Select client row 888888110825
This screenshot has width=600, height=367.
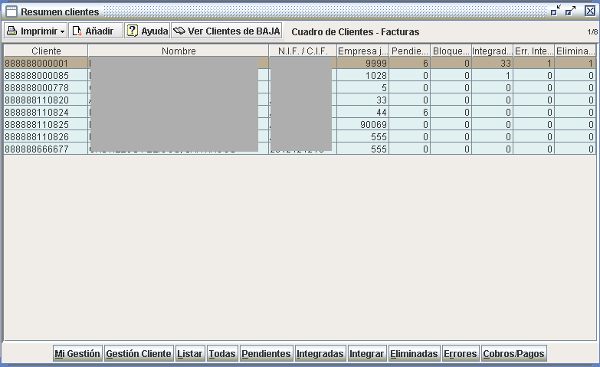click(x=300, y=124)
